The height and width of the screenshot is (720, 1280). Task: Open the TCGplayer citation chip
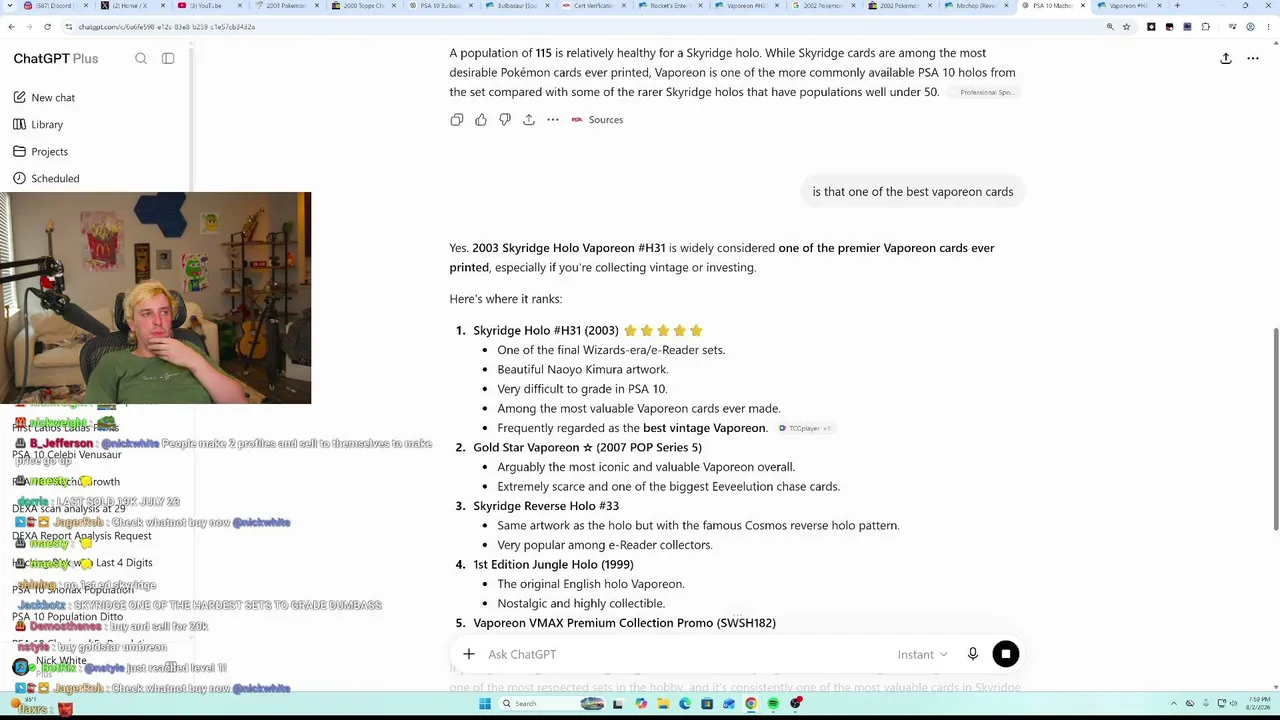(x=804, y=429)
